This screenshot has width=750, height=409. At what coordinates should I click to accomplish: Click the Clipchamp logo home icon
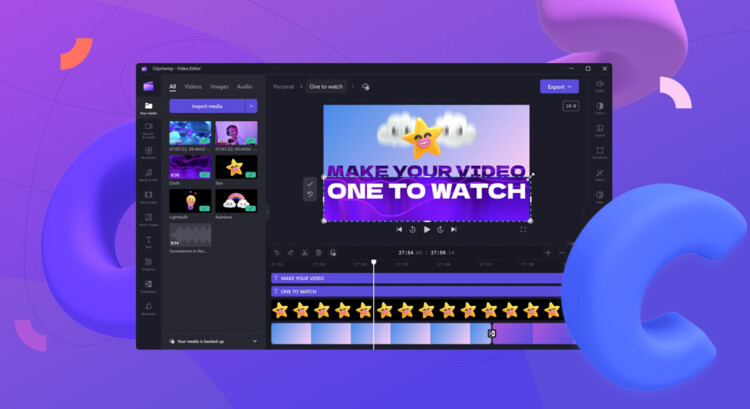point(148,86)
